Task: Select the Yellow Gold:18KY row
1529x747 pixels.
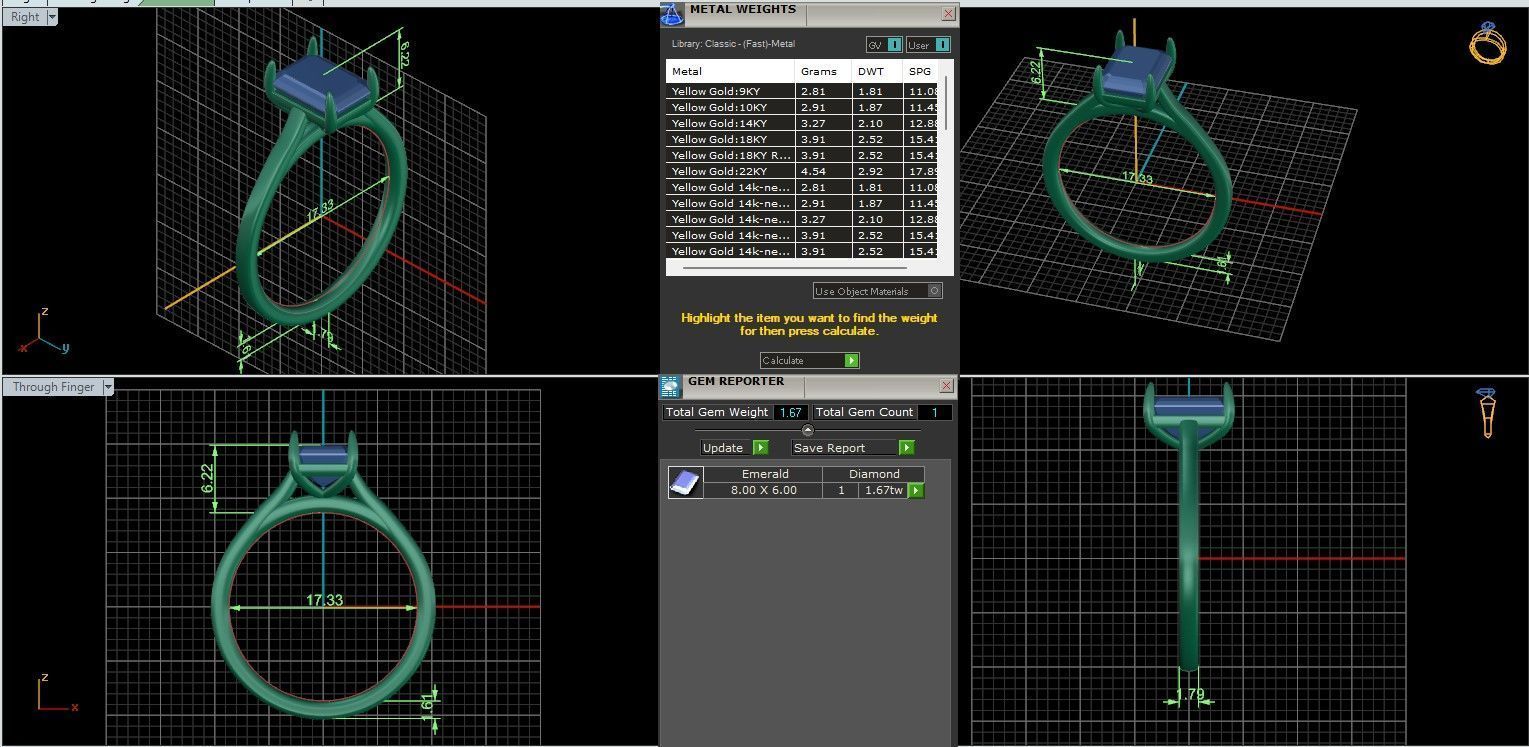Action: [x=804, y=139]
